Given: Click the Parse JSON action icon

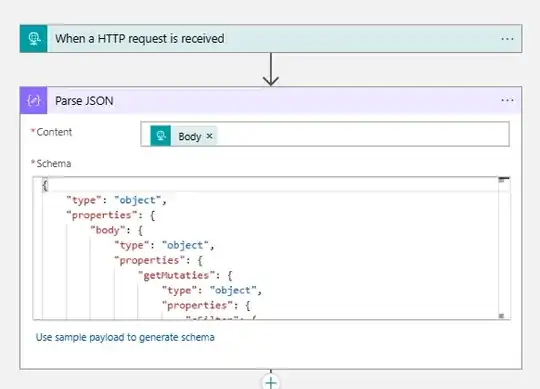Looking at the screenshot, I should pyautogui.click(x=33, y=101).
